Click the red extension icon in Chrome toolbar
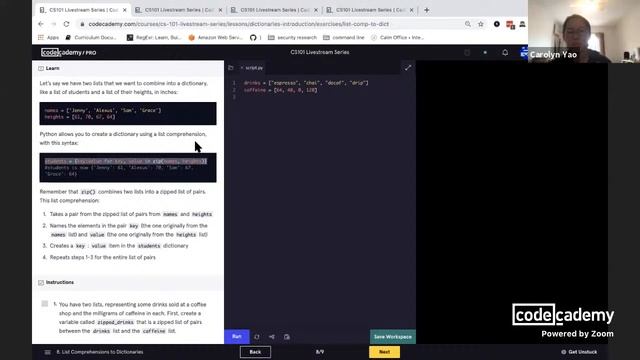This screenshot has width=640, height=360. [510, 24]
